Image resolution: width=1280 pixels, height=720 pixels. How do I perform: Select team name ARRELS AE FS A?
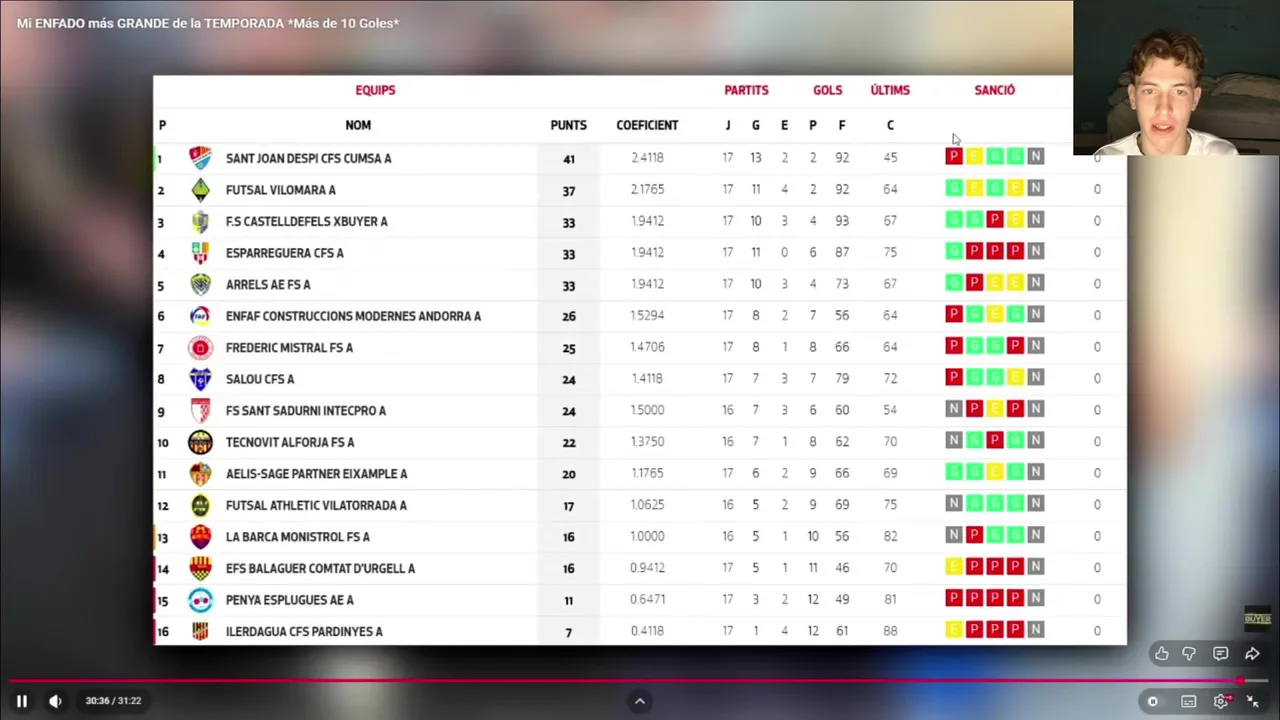268,284
